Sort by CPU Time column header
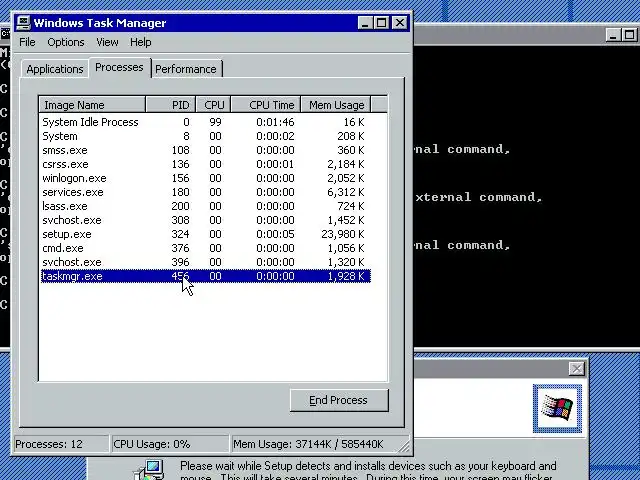The height and width of the screenshot is (480, 640). click(x=266, y=105)
